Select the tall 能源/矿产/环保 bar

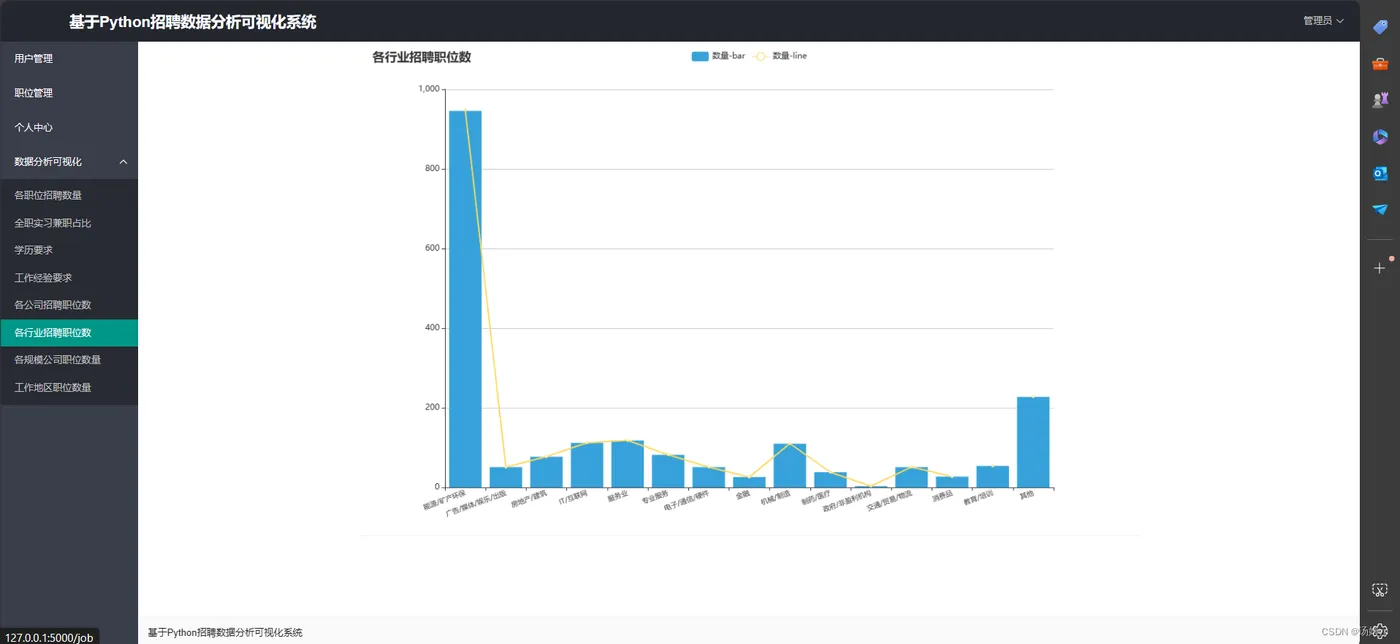point(465,299)
